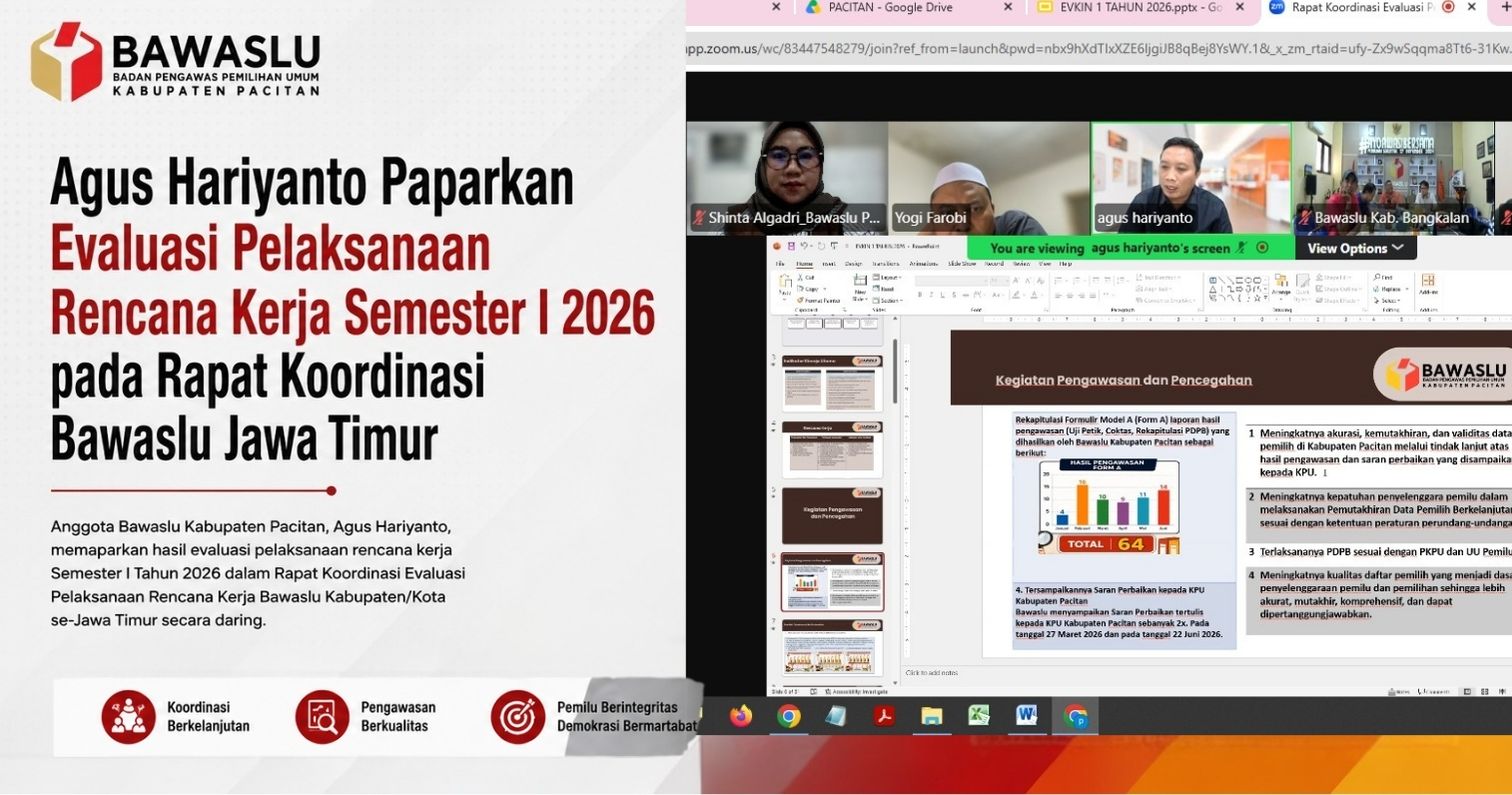This screenshot has height=795, width=1512.
Task: Launch Adobe Acrobat from the taskbar
Action: tap(884, 716)
